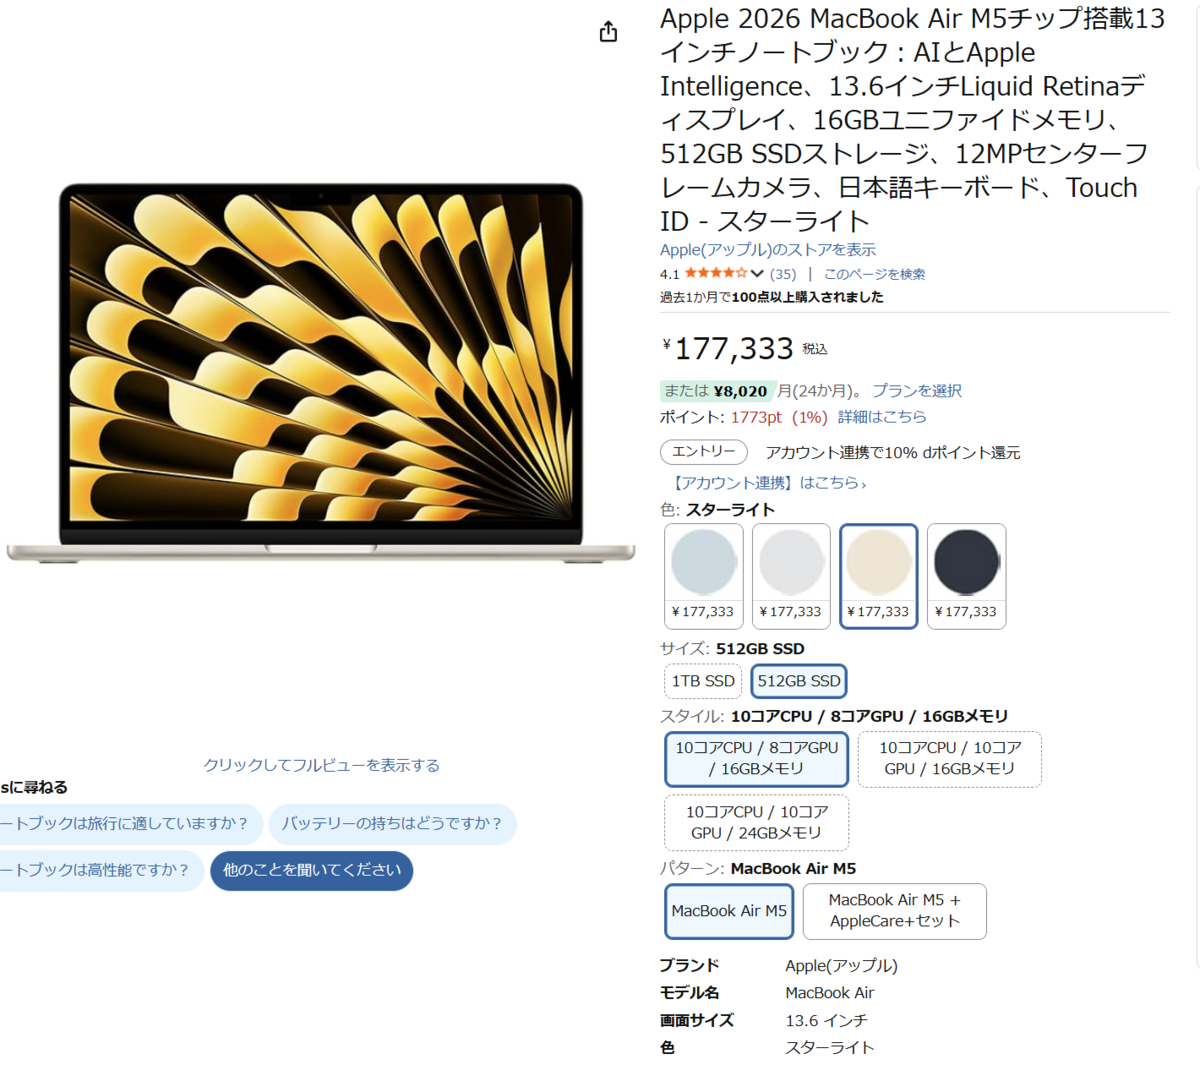Click the MacBook Air product image thumbnail
Viewport: 1200px width, 1065px height.
tap(321, 372)
